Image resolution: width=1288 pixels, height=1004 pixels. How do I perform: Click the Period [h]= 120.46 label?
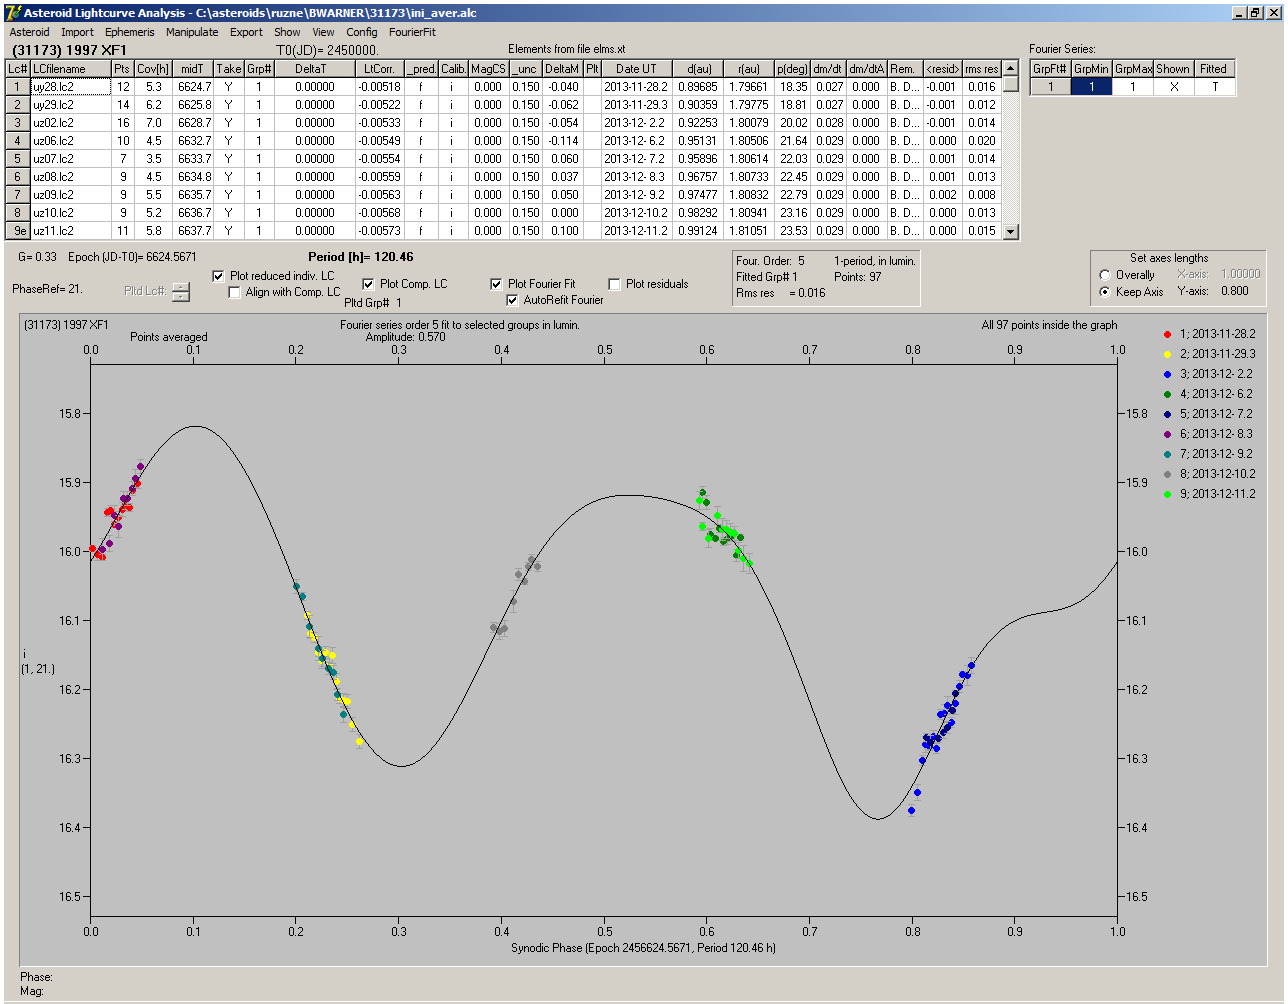361,257
